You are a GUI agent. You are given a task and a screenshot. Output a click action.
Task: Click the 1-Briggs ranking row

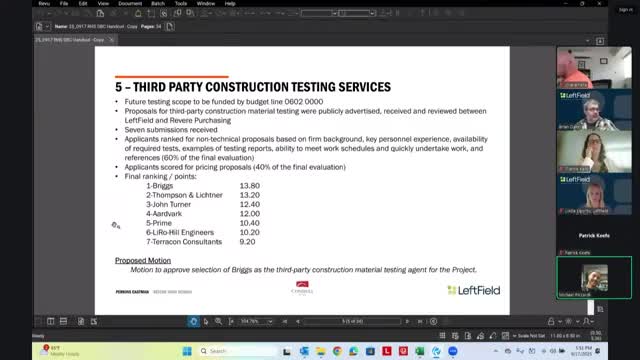click(203, 186)
